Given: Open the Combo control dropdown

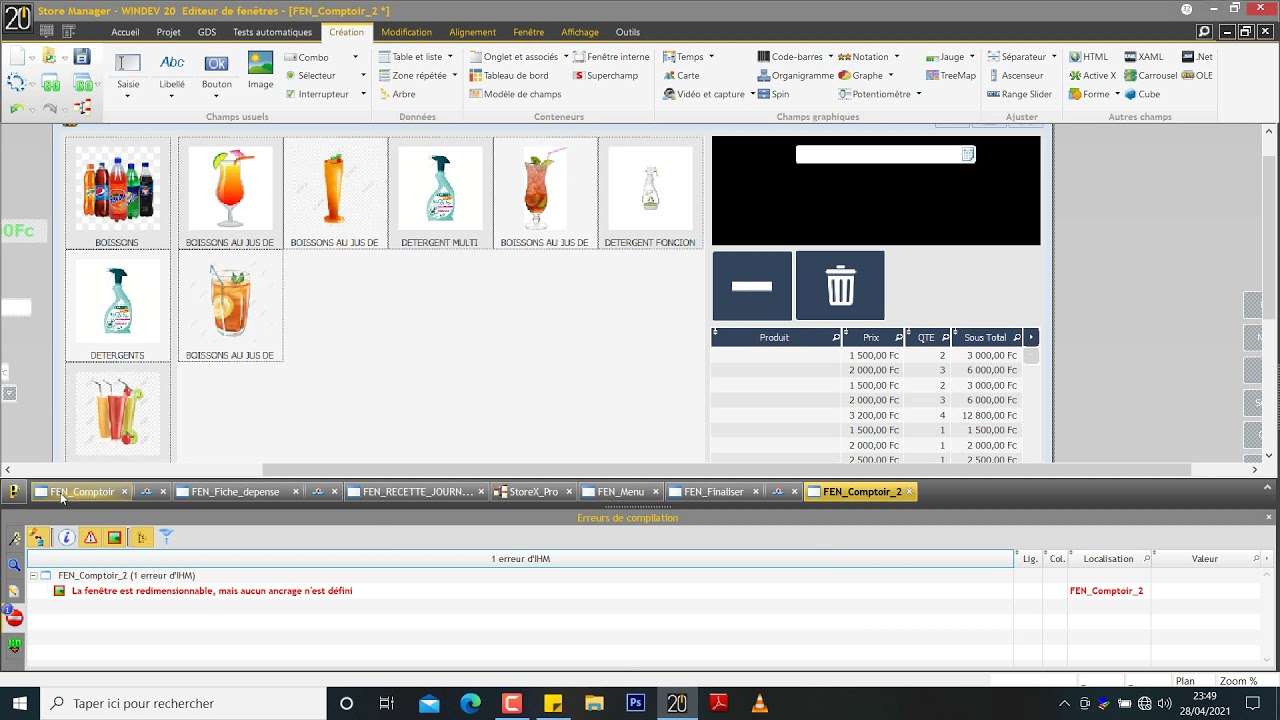Looking at the screenshot, I should pyautogui.click(x=355, y=57).
